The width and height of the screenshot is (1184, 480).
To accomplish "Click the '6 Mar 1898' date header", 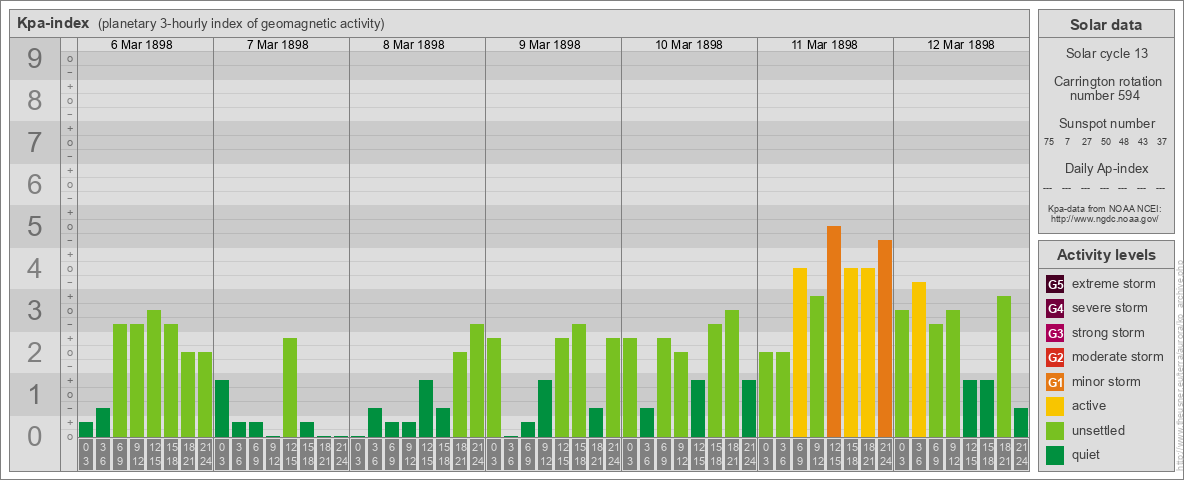I will point(142,45).
